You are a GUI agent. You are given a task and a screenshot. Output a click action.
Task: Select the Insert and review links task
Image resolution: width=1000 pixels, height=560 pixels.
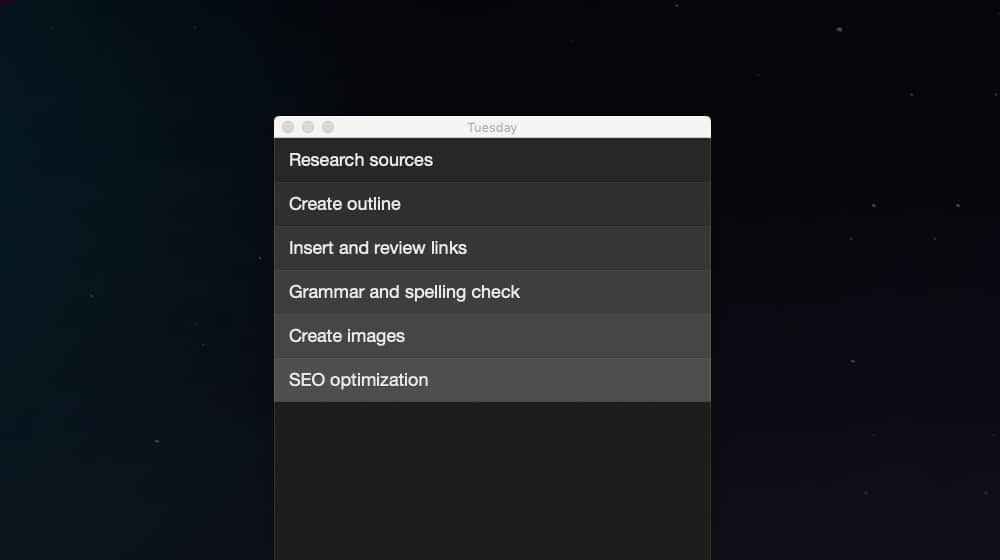(x=492, y=248)
